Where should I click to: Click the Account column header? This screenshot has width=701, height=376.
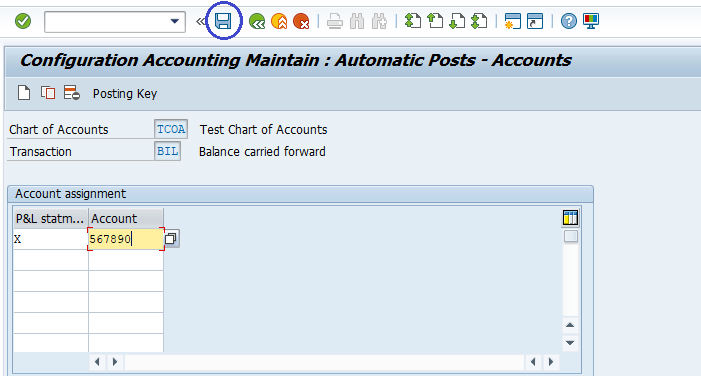pyautogui.click(x=126, y=219)
